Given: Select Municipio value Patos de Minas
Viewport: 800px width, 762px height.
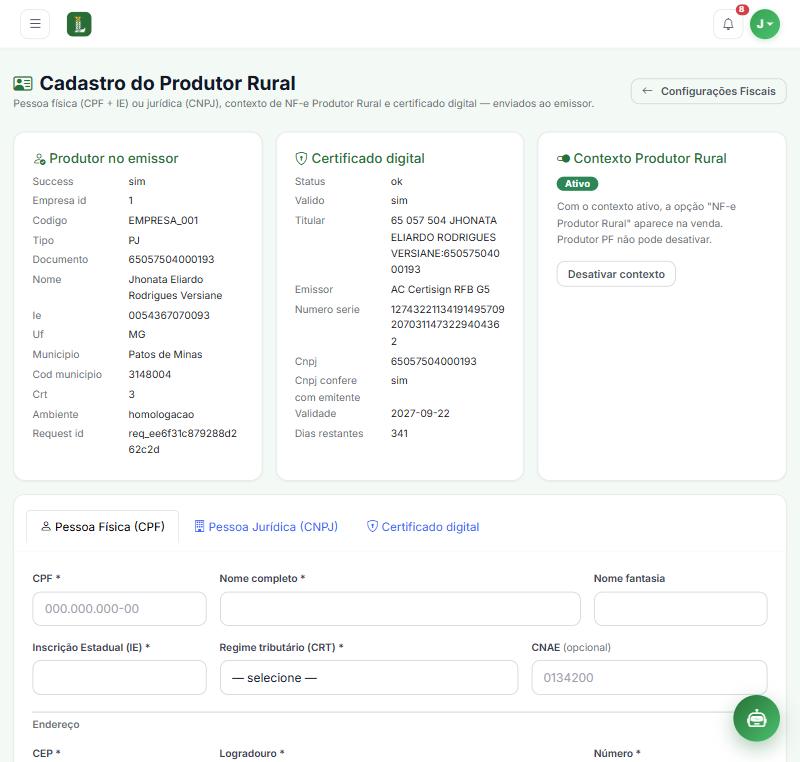Looking at the screenshot, I should (x=165, y=354).
